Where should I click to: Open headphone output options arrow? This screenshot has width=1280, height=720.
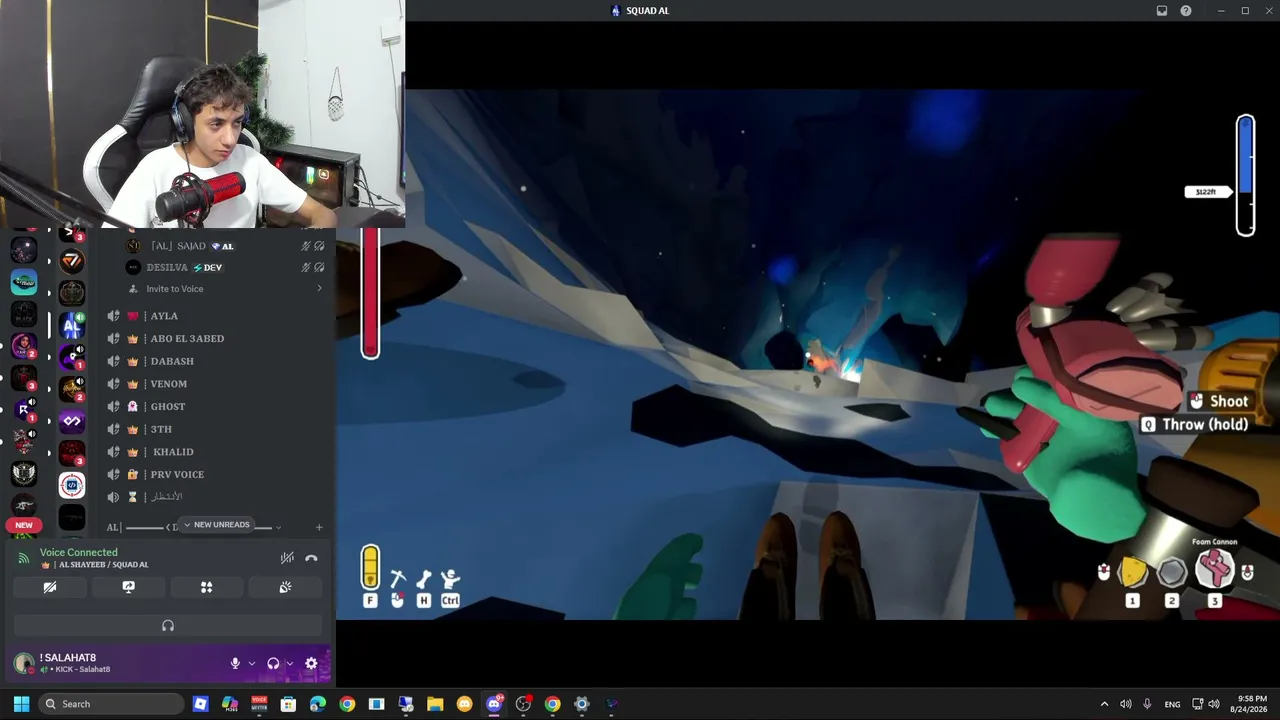click(x=289, y=663)
